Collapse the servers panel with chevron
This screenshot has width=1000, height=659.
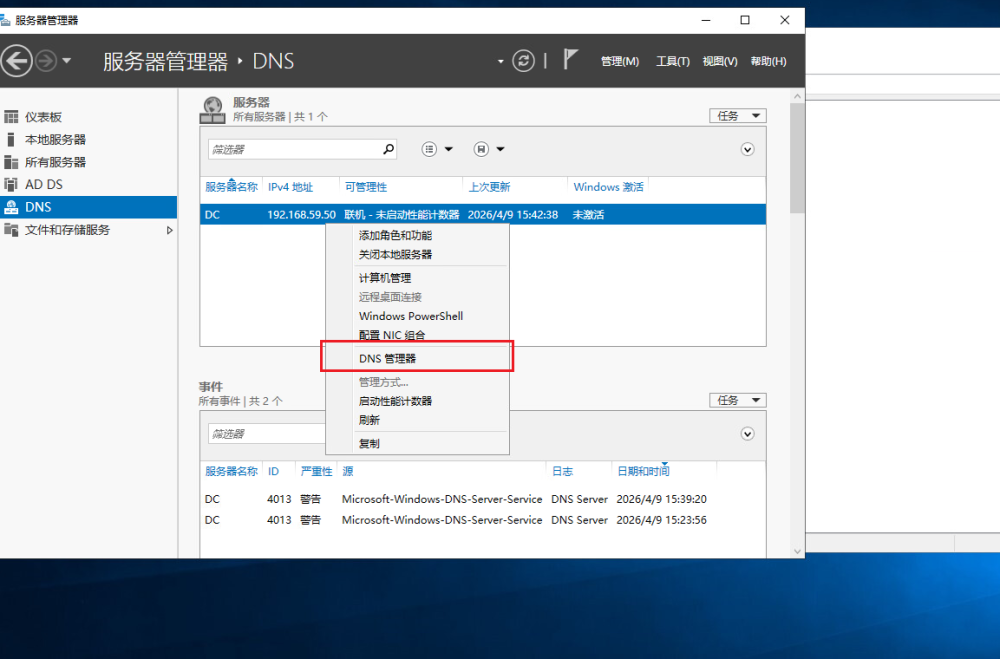pyautogui.click(x=747, y=149)
